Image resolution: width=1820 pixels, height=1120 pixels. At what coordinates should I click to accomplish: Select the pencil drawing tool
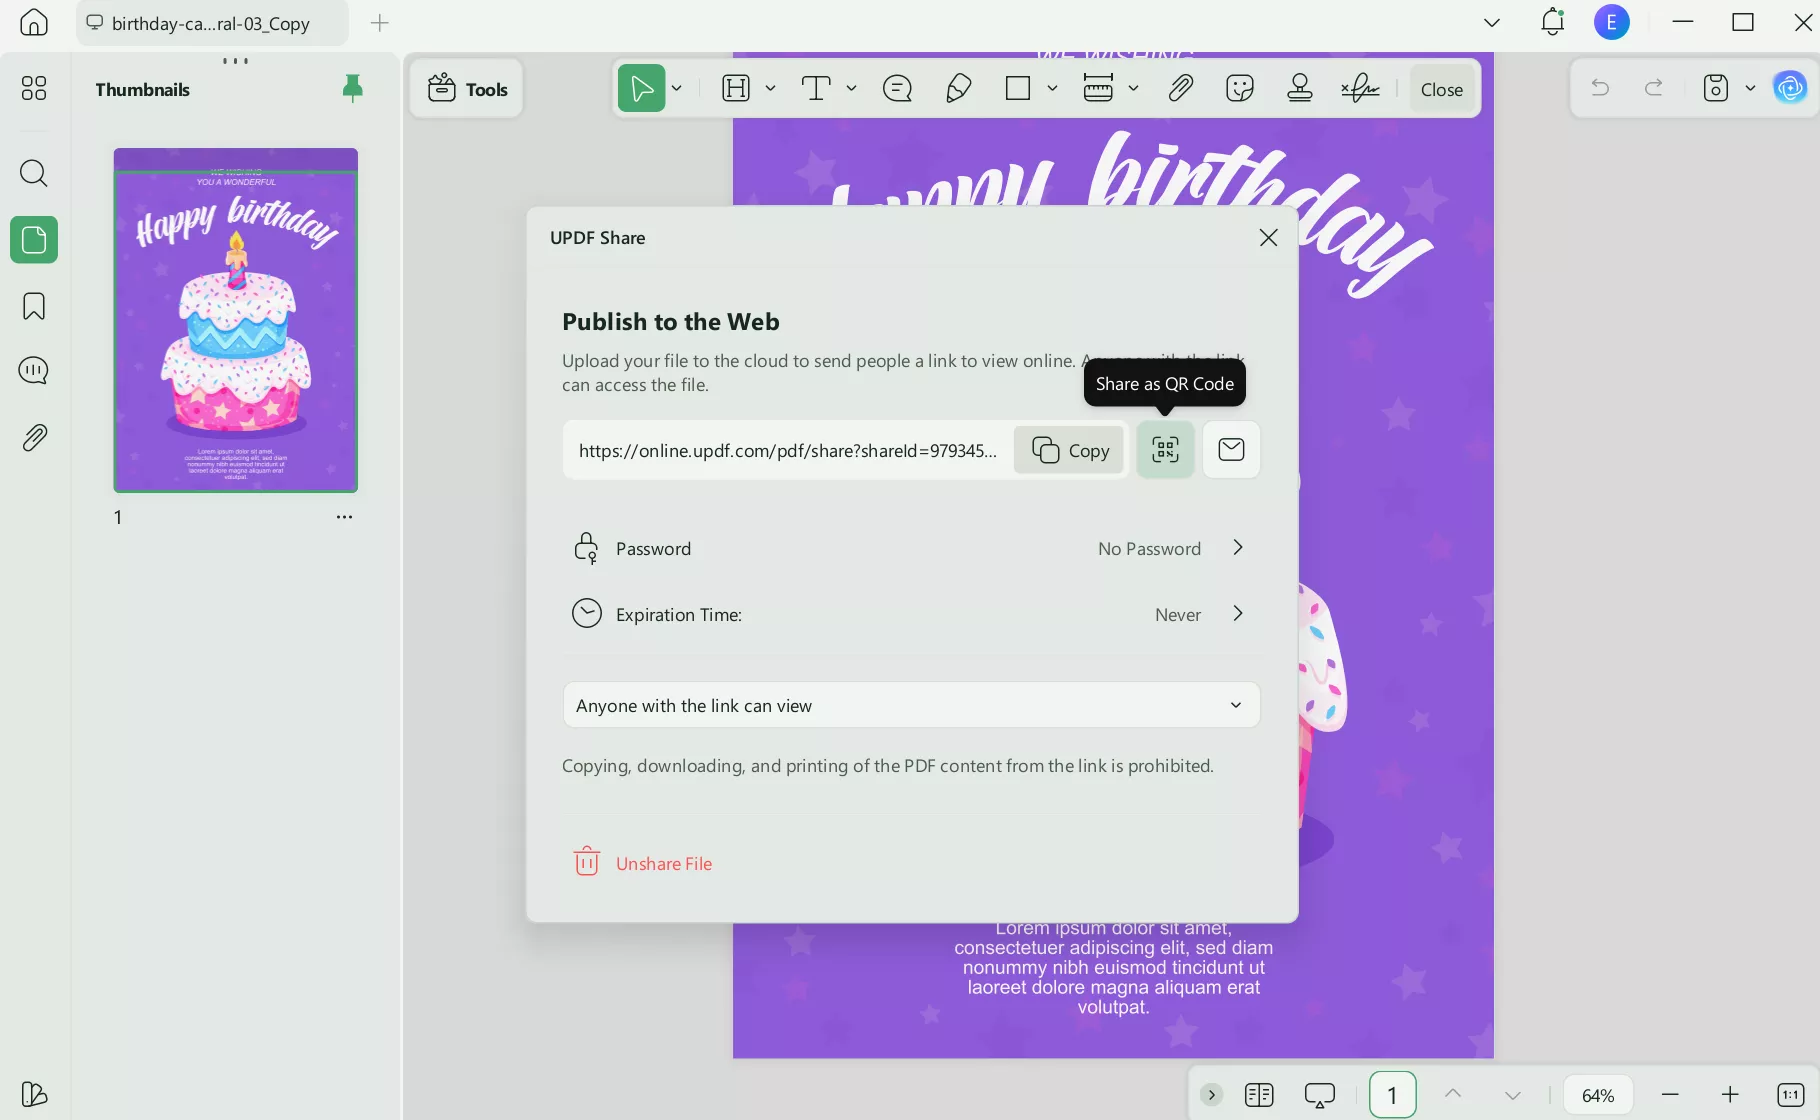[x=958, y=89]
